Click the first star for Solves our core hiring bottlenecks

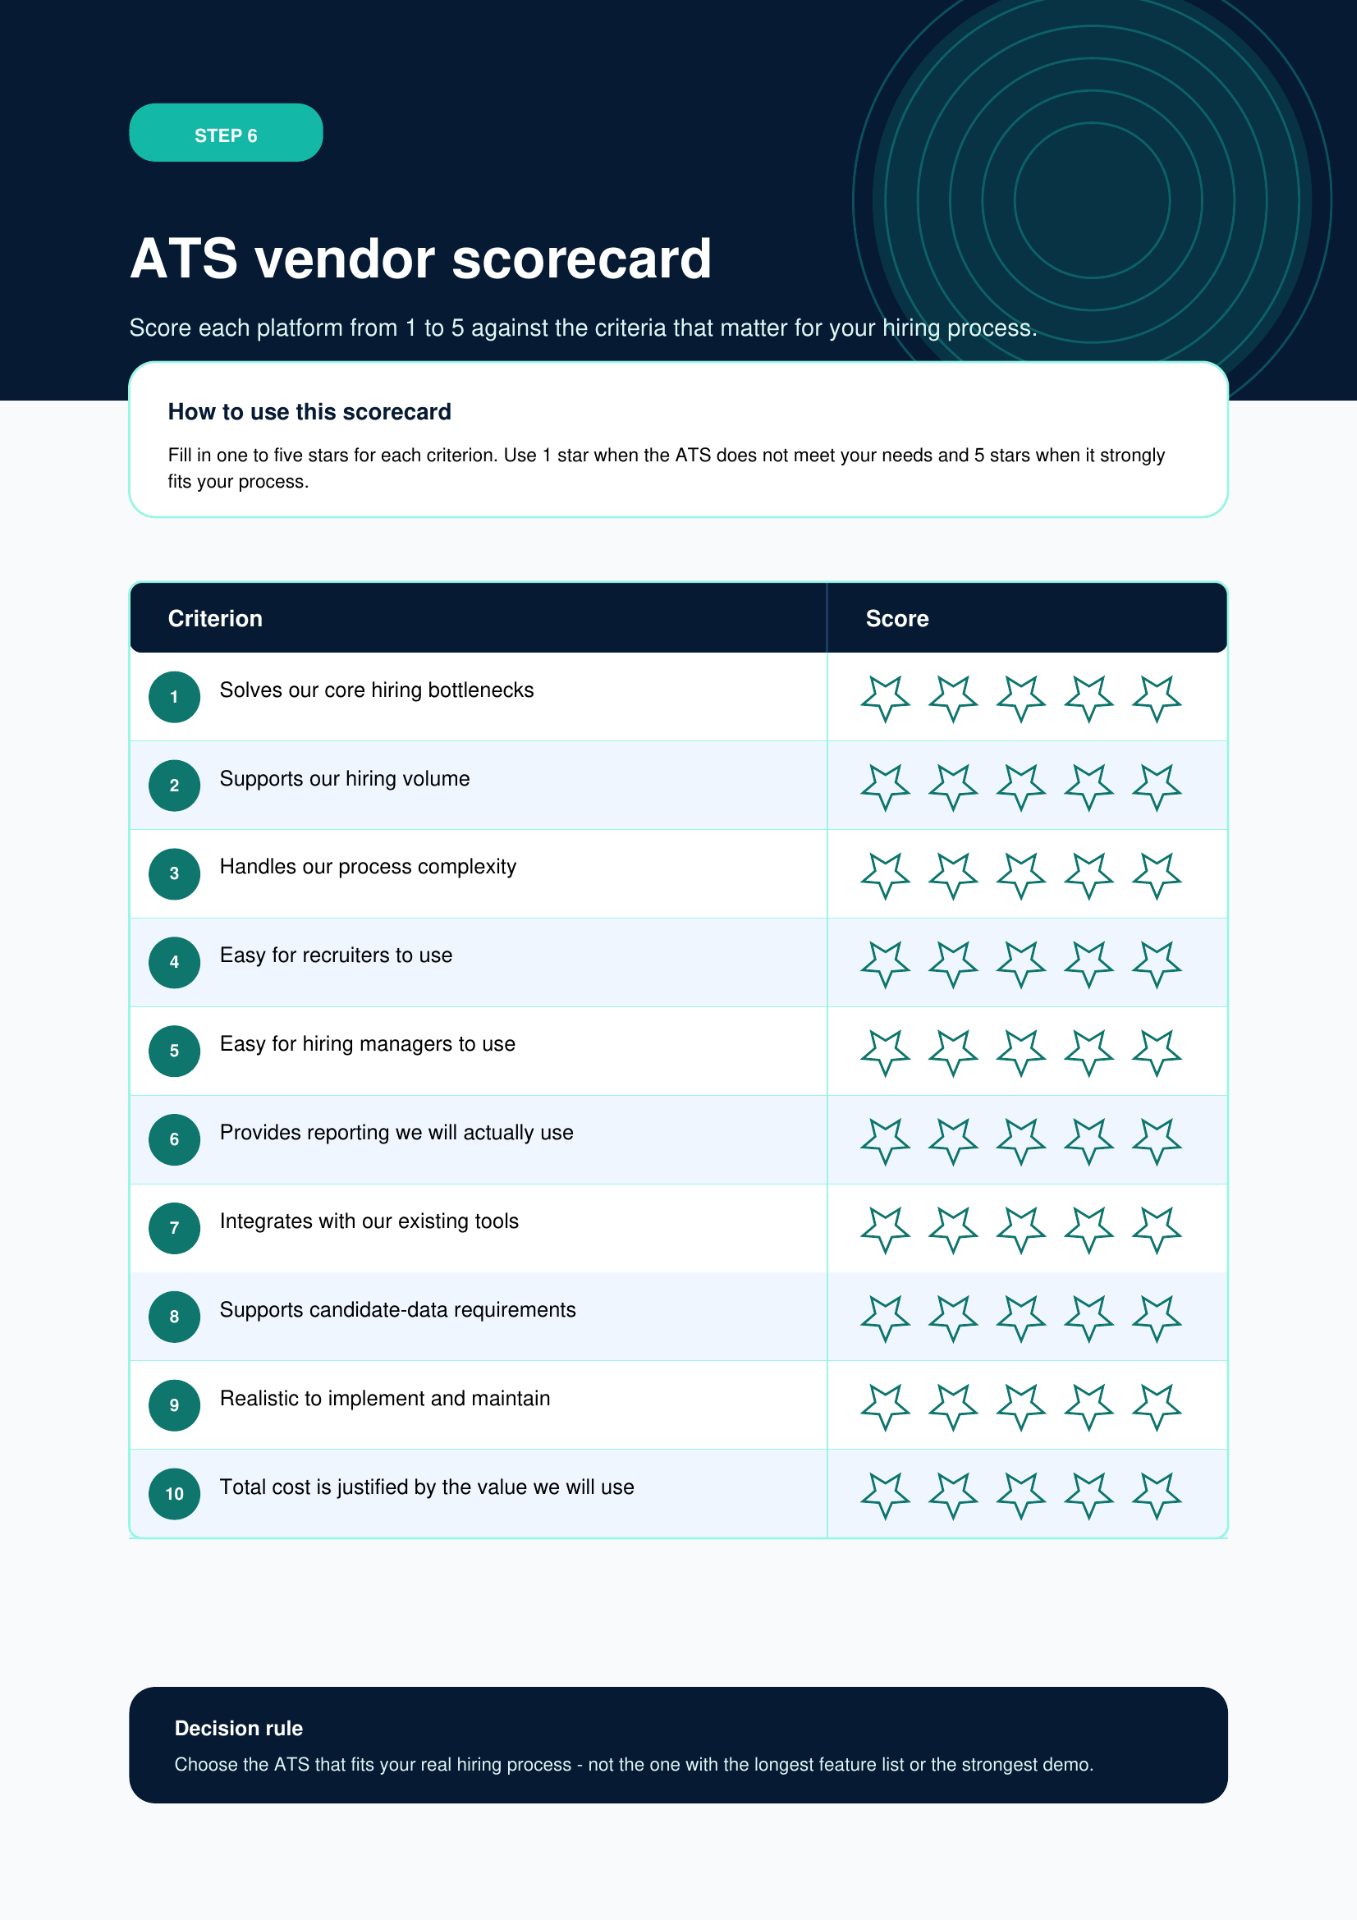pyautogui.click(x=885, y=698)
